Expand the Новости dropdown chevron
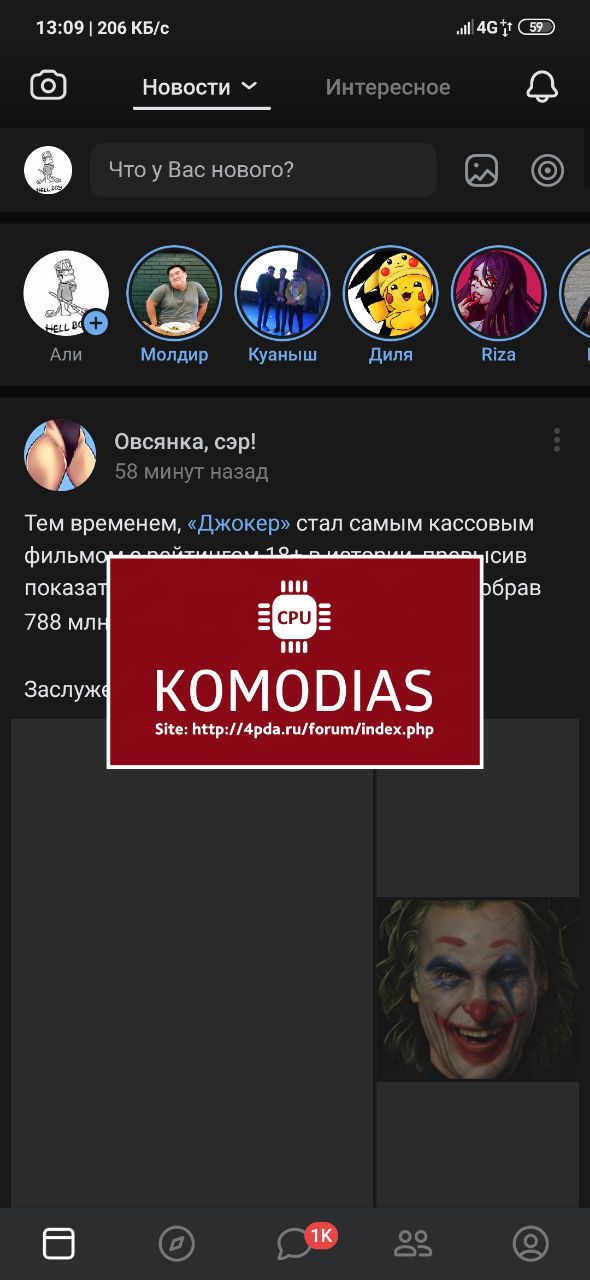 click(250, 87)
